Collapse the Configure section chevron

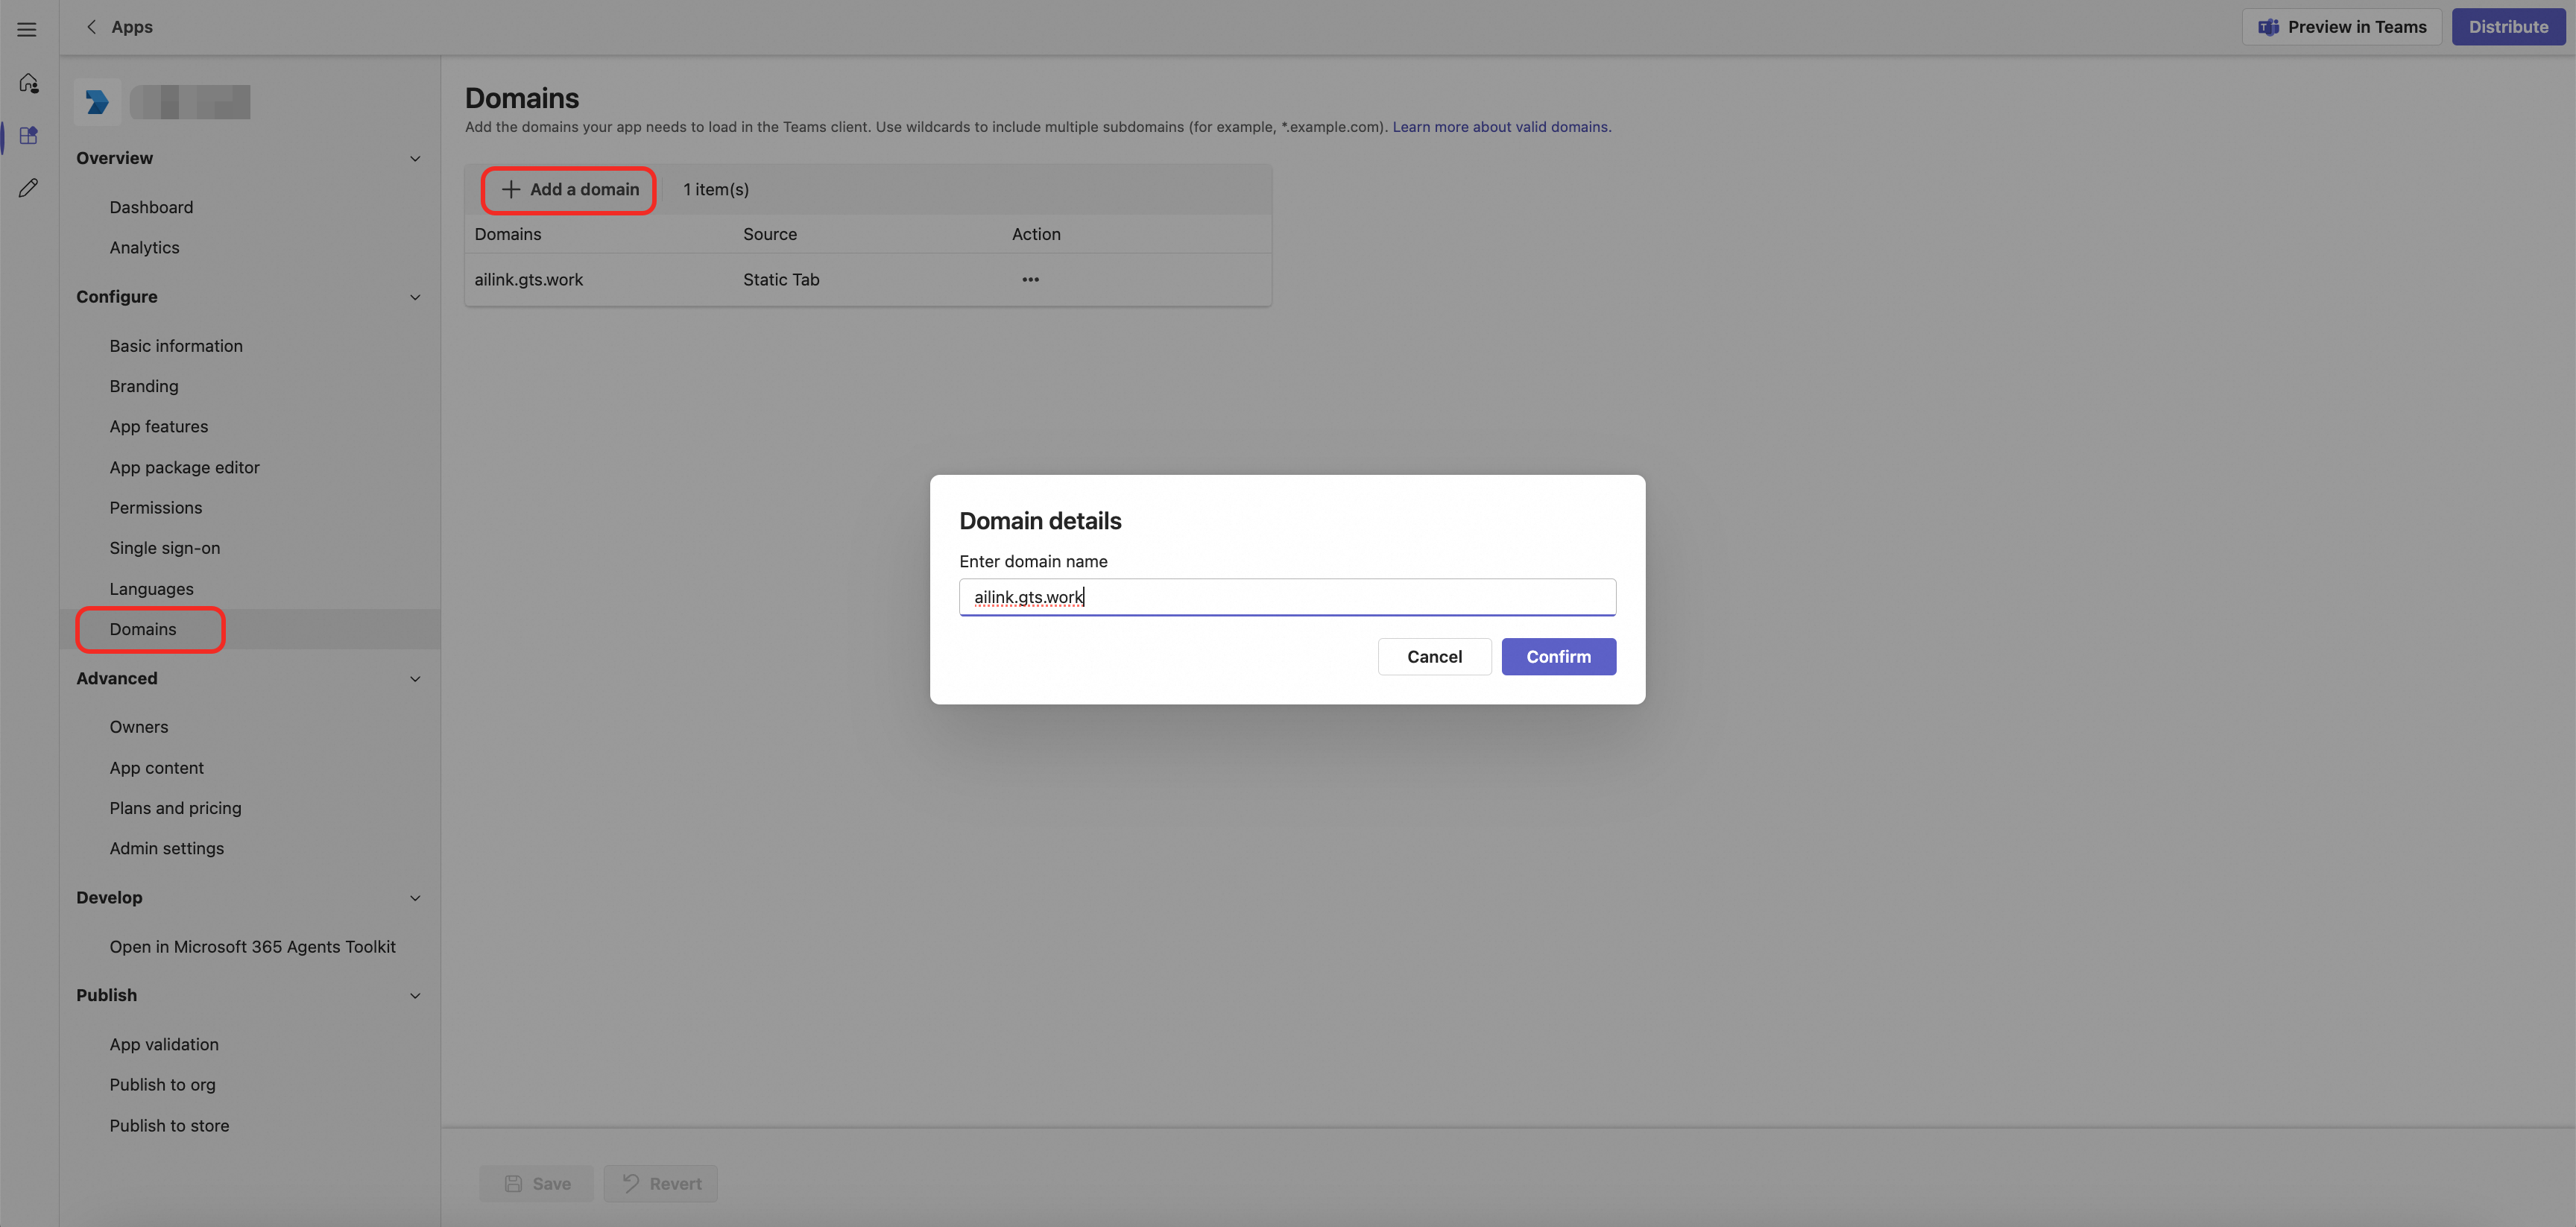pos(415,297)
